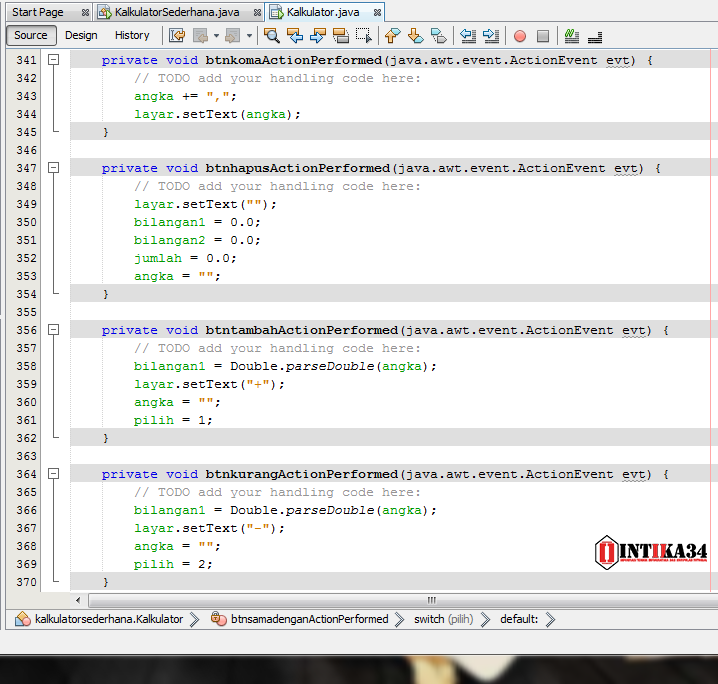This screenshot has width=718, height=684.
Task: Place cursor on 'angka += ",";' line
Action: (185, 96)
